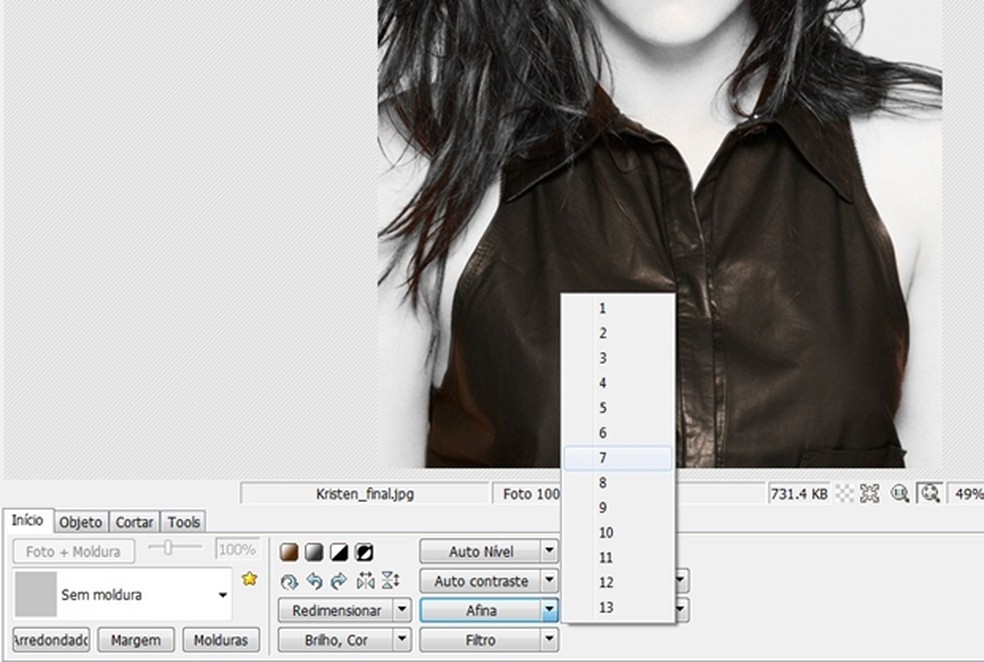Viewport: 984px width, 662px height.
Task: Apply the sepia tone effect icon
Action: [x=289, y=552]
